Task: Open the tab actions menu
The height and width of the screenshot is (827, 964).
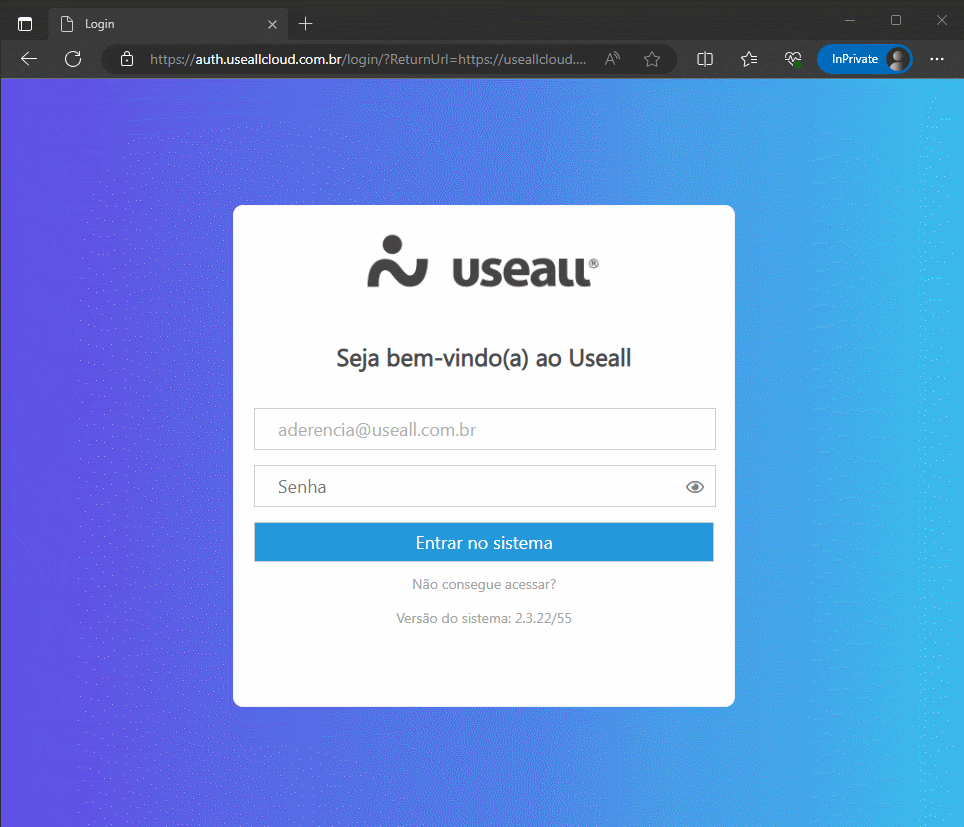Action: point(25,23)
